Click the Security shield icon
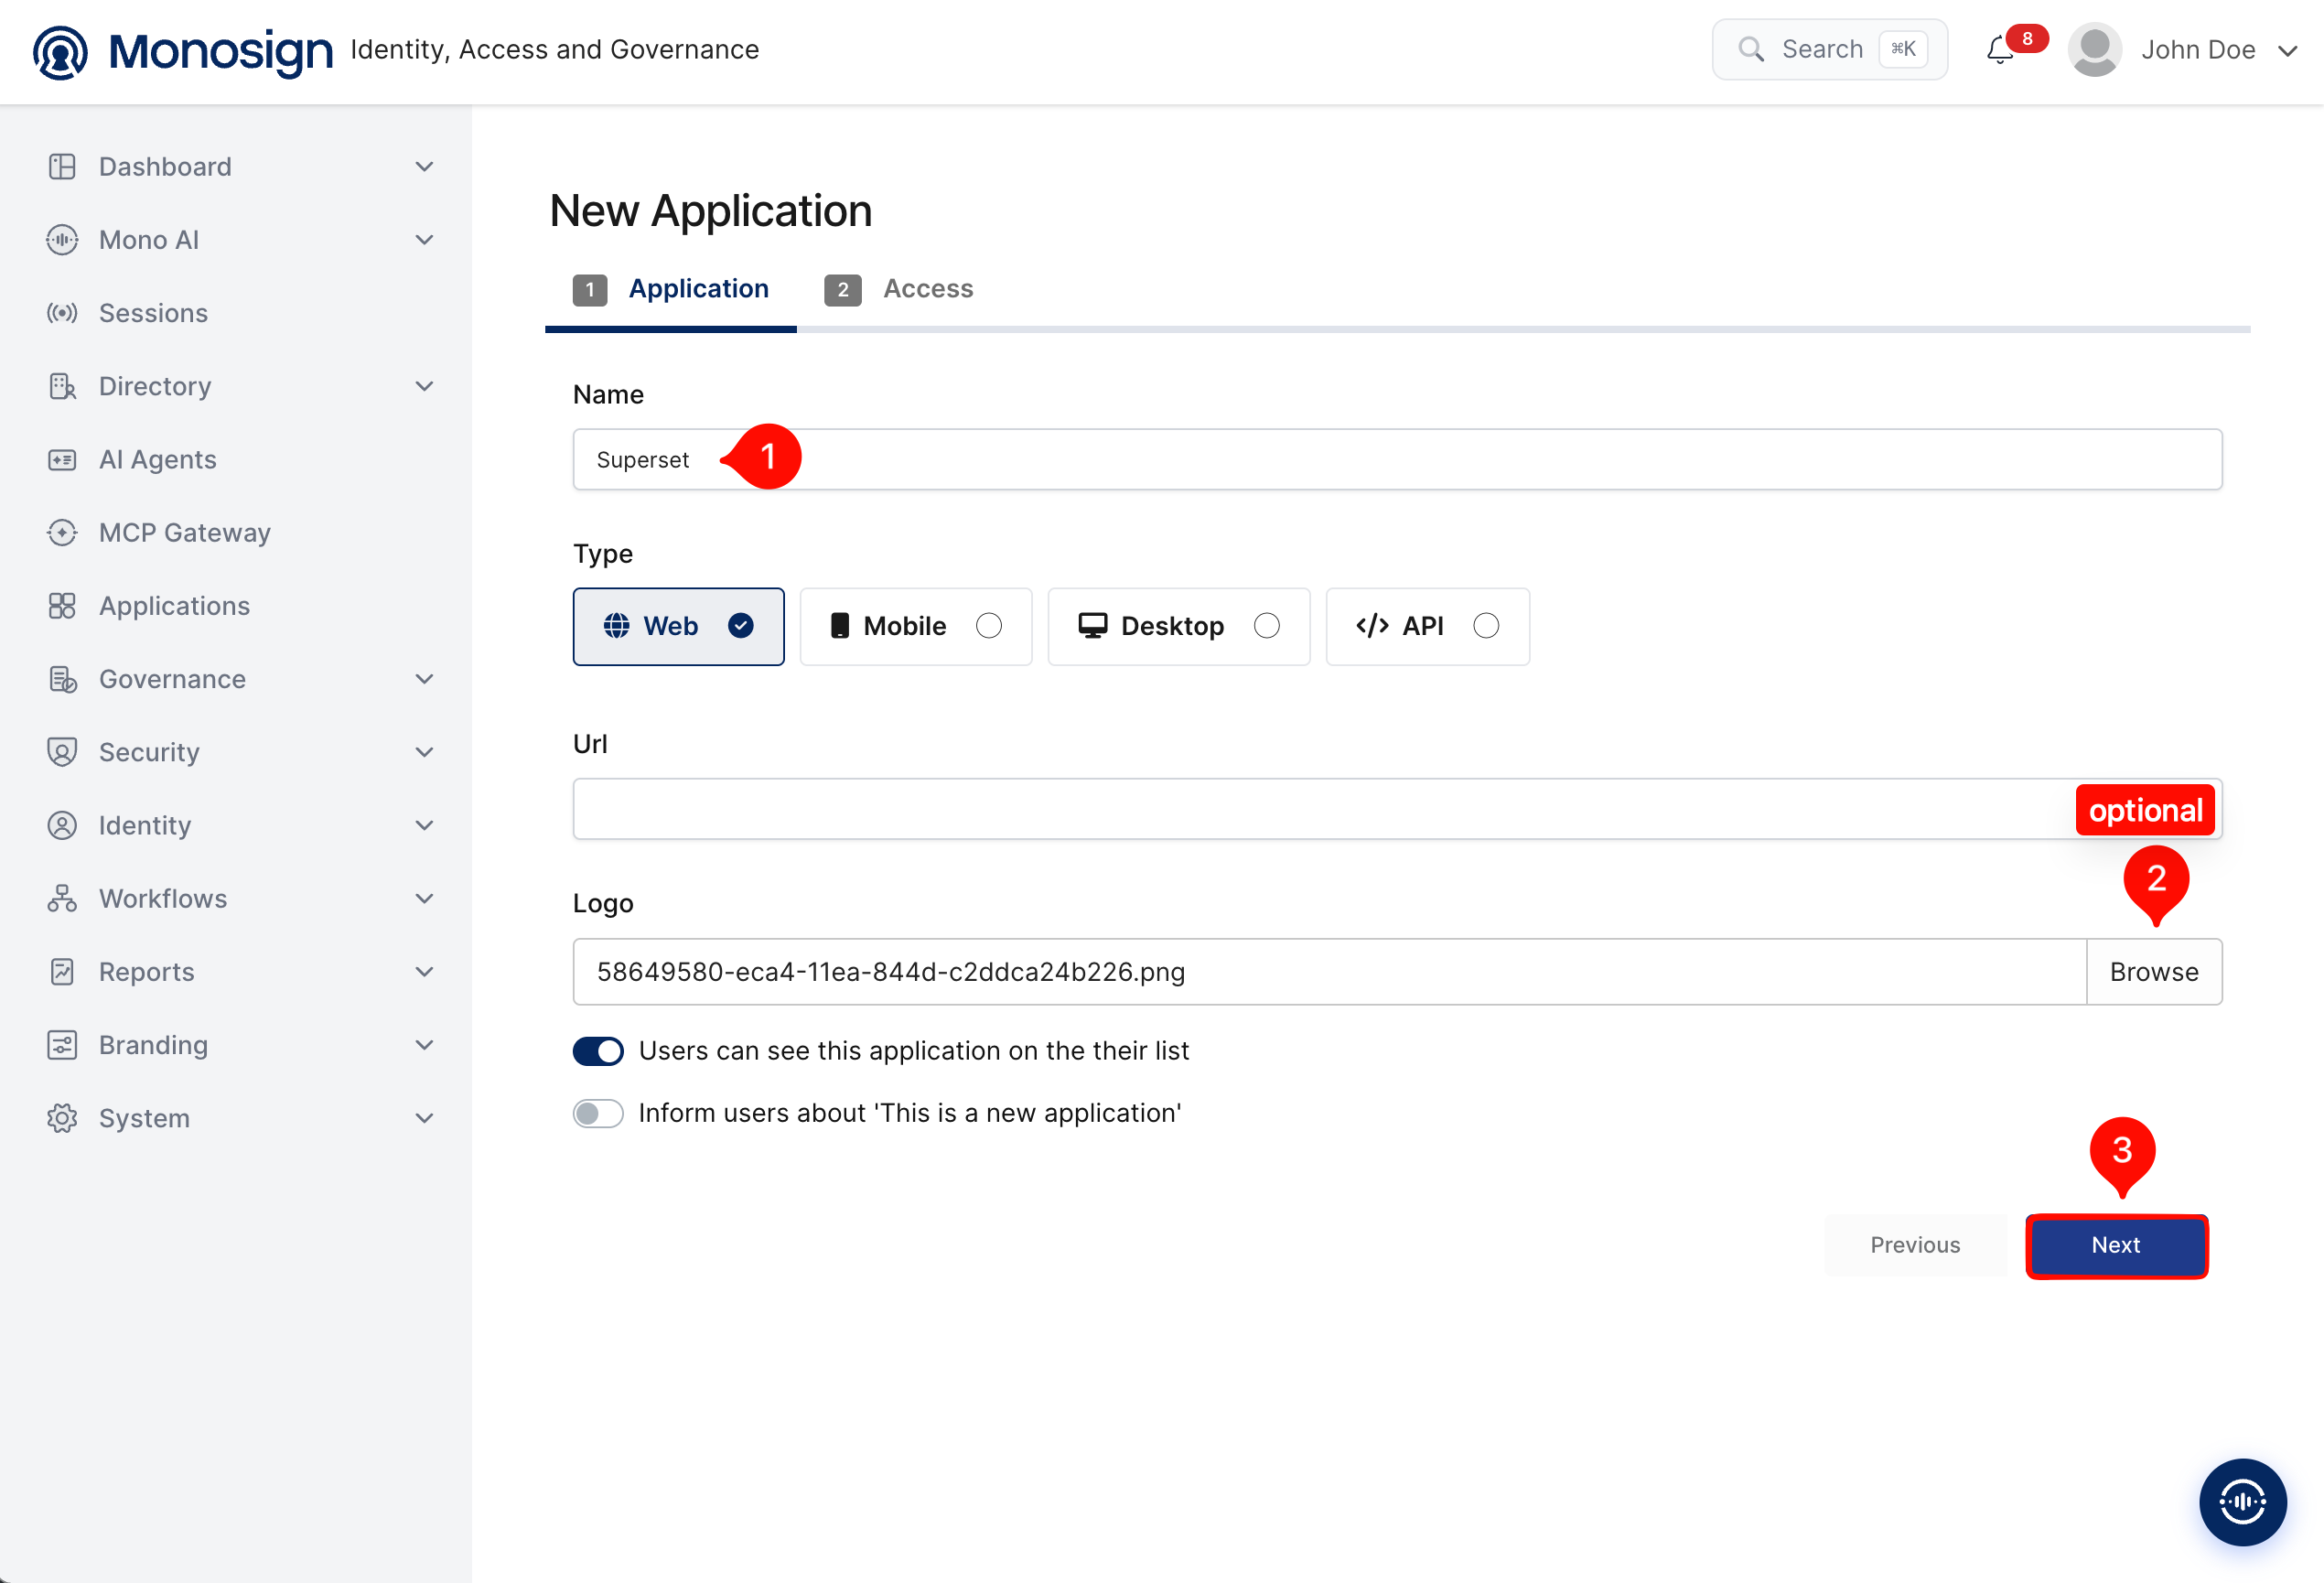This screenshot has width=2324, height=1583. point(62,752)
